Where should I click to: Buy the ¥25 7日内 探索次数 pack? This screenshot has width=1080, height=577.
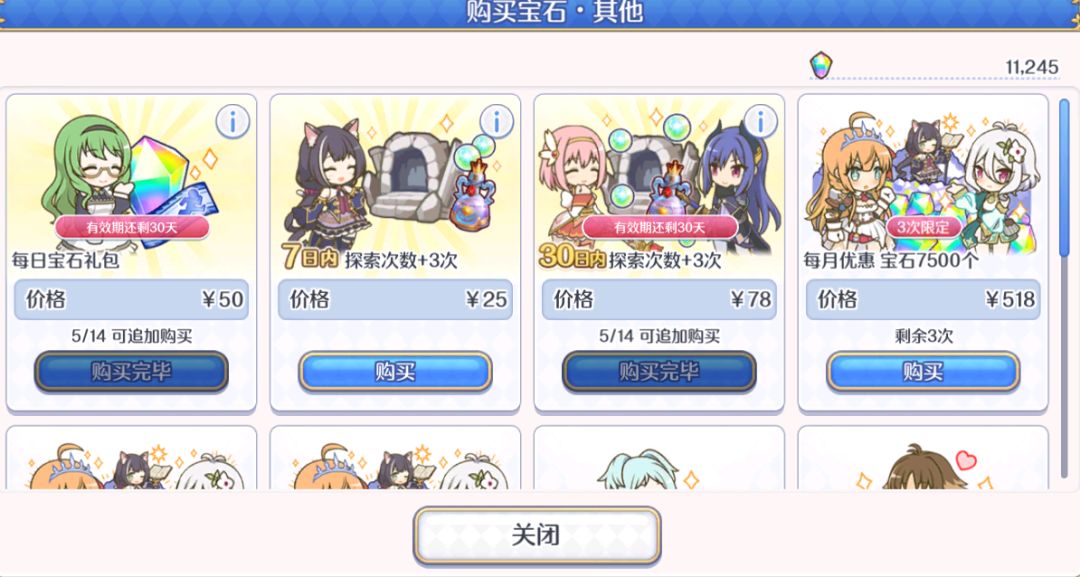pyautogui.click(x=395, y=372)
